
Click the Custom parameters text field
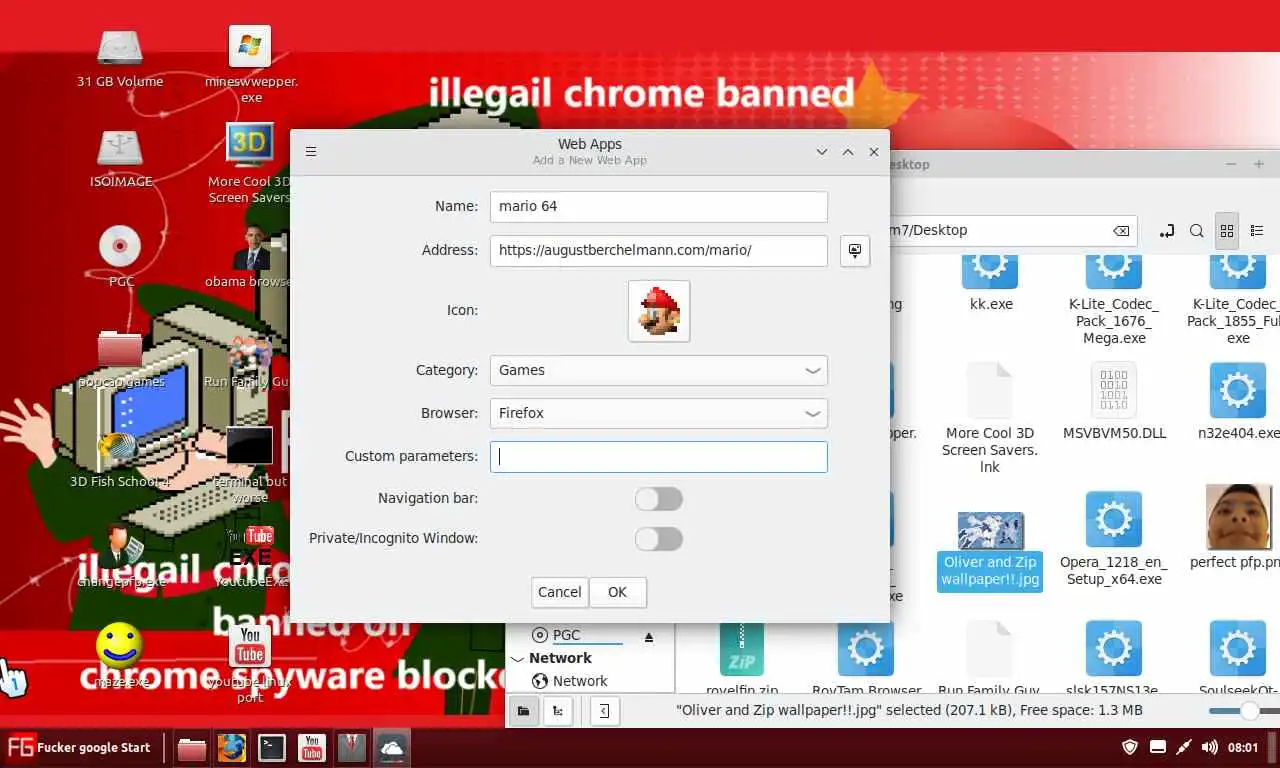coord(659,456)
